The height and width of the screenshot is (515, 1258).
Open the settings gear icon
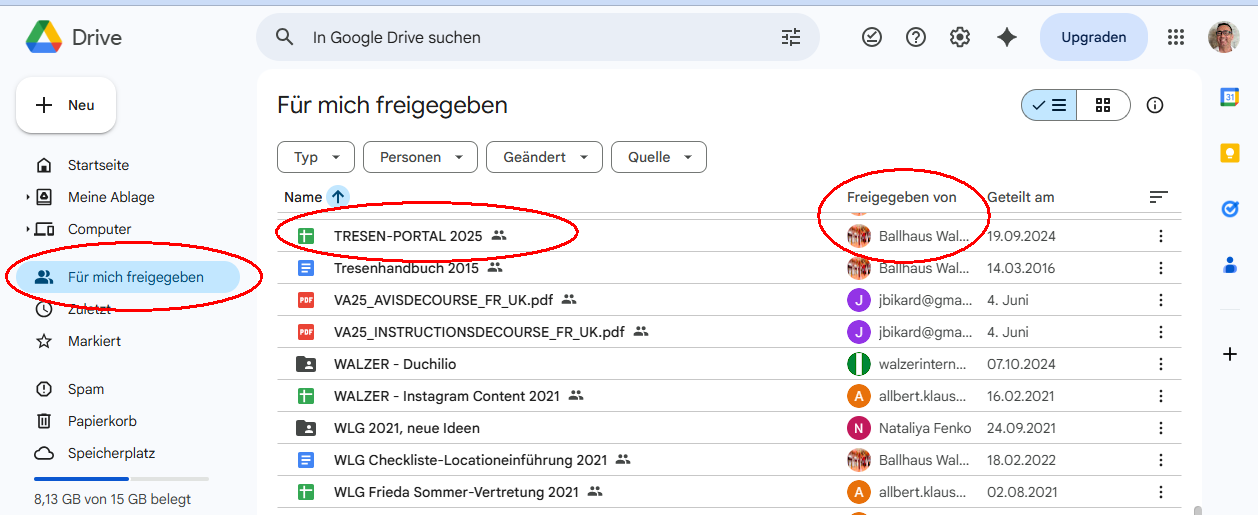coord(960,37)
